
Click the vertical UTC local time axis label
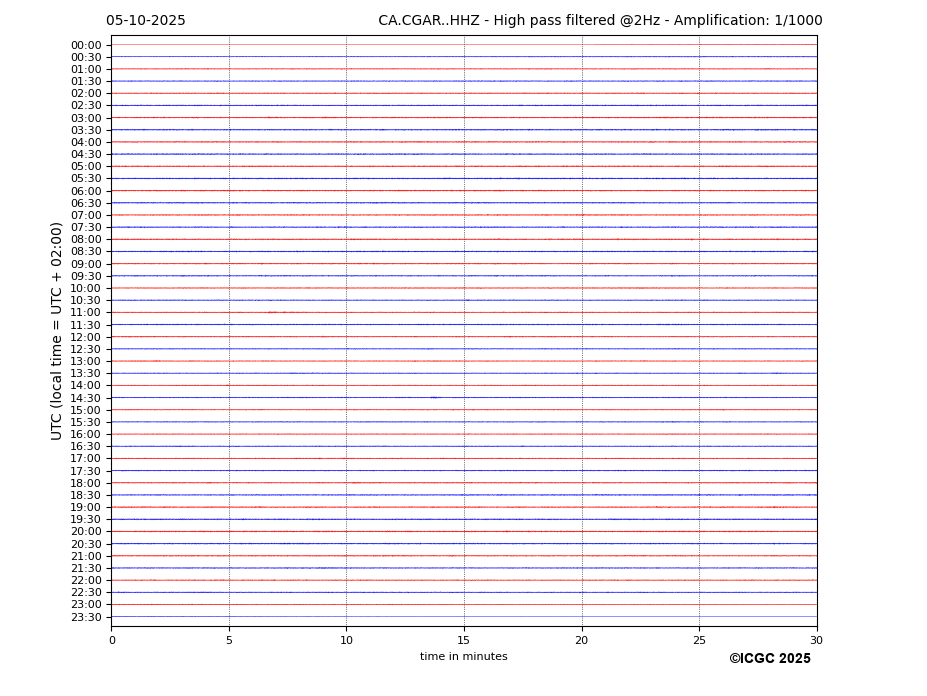(58, 331)
